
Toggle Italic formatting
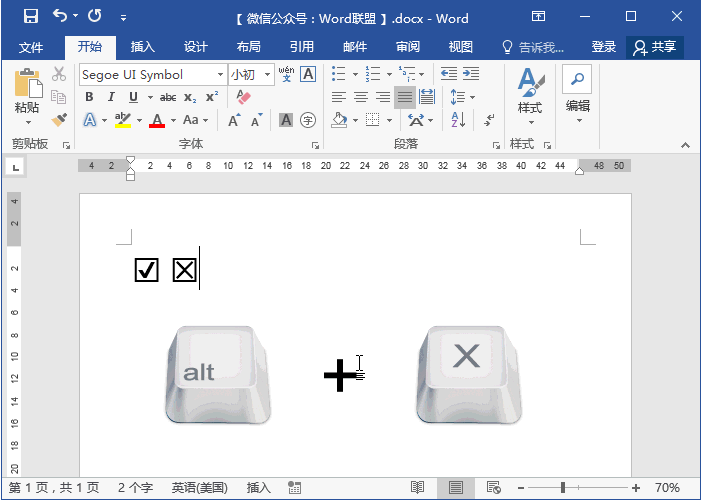(x=111, y=97)
